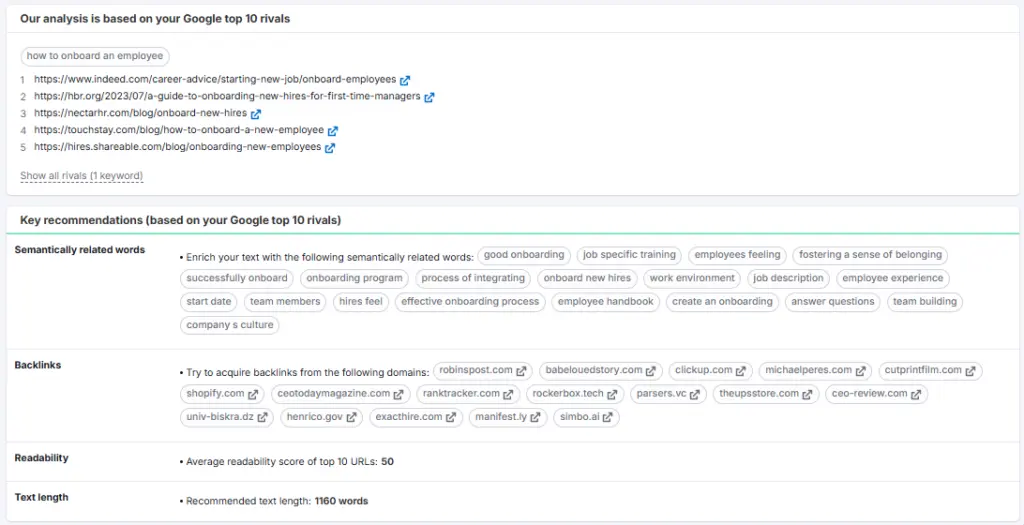Open the ceotodaymagazine.com backlink domain
1024x525 pixels.
333,394
